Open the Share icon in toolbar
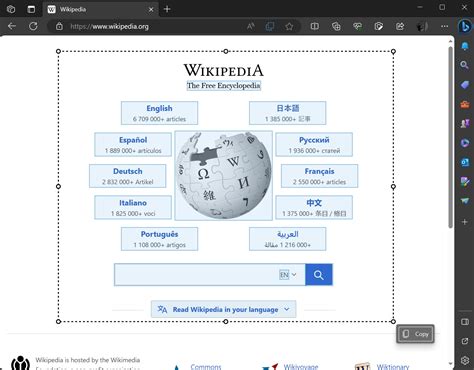The image size is (474, 370). tap(400, 26)
